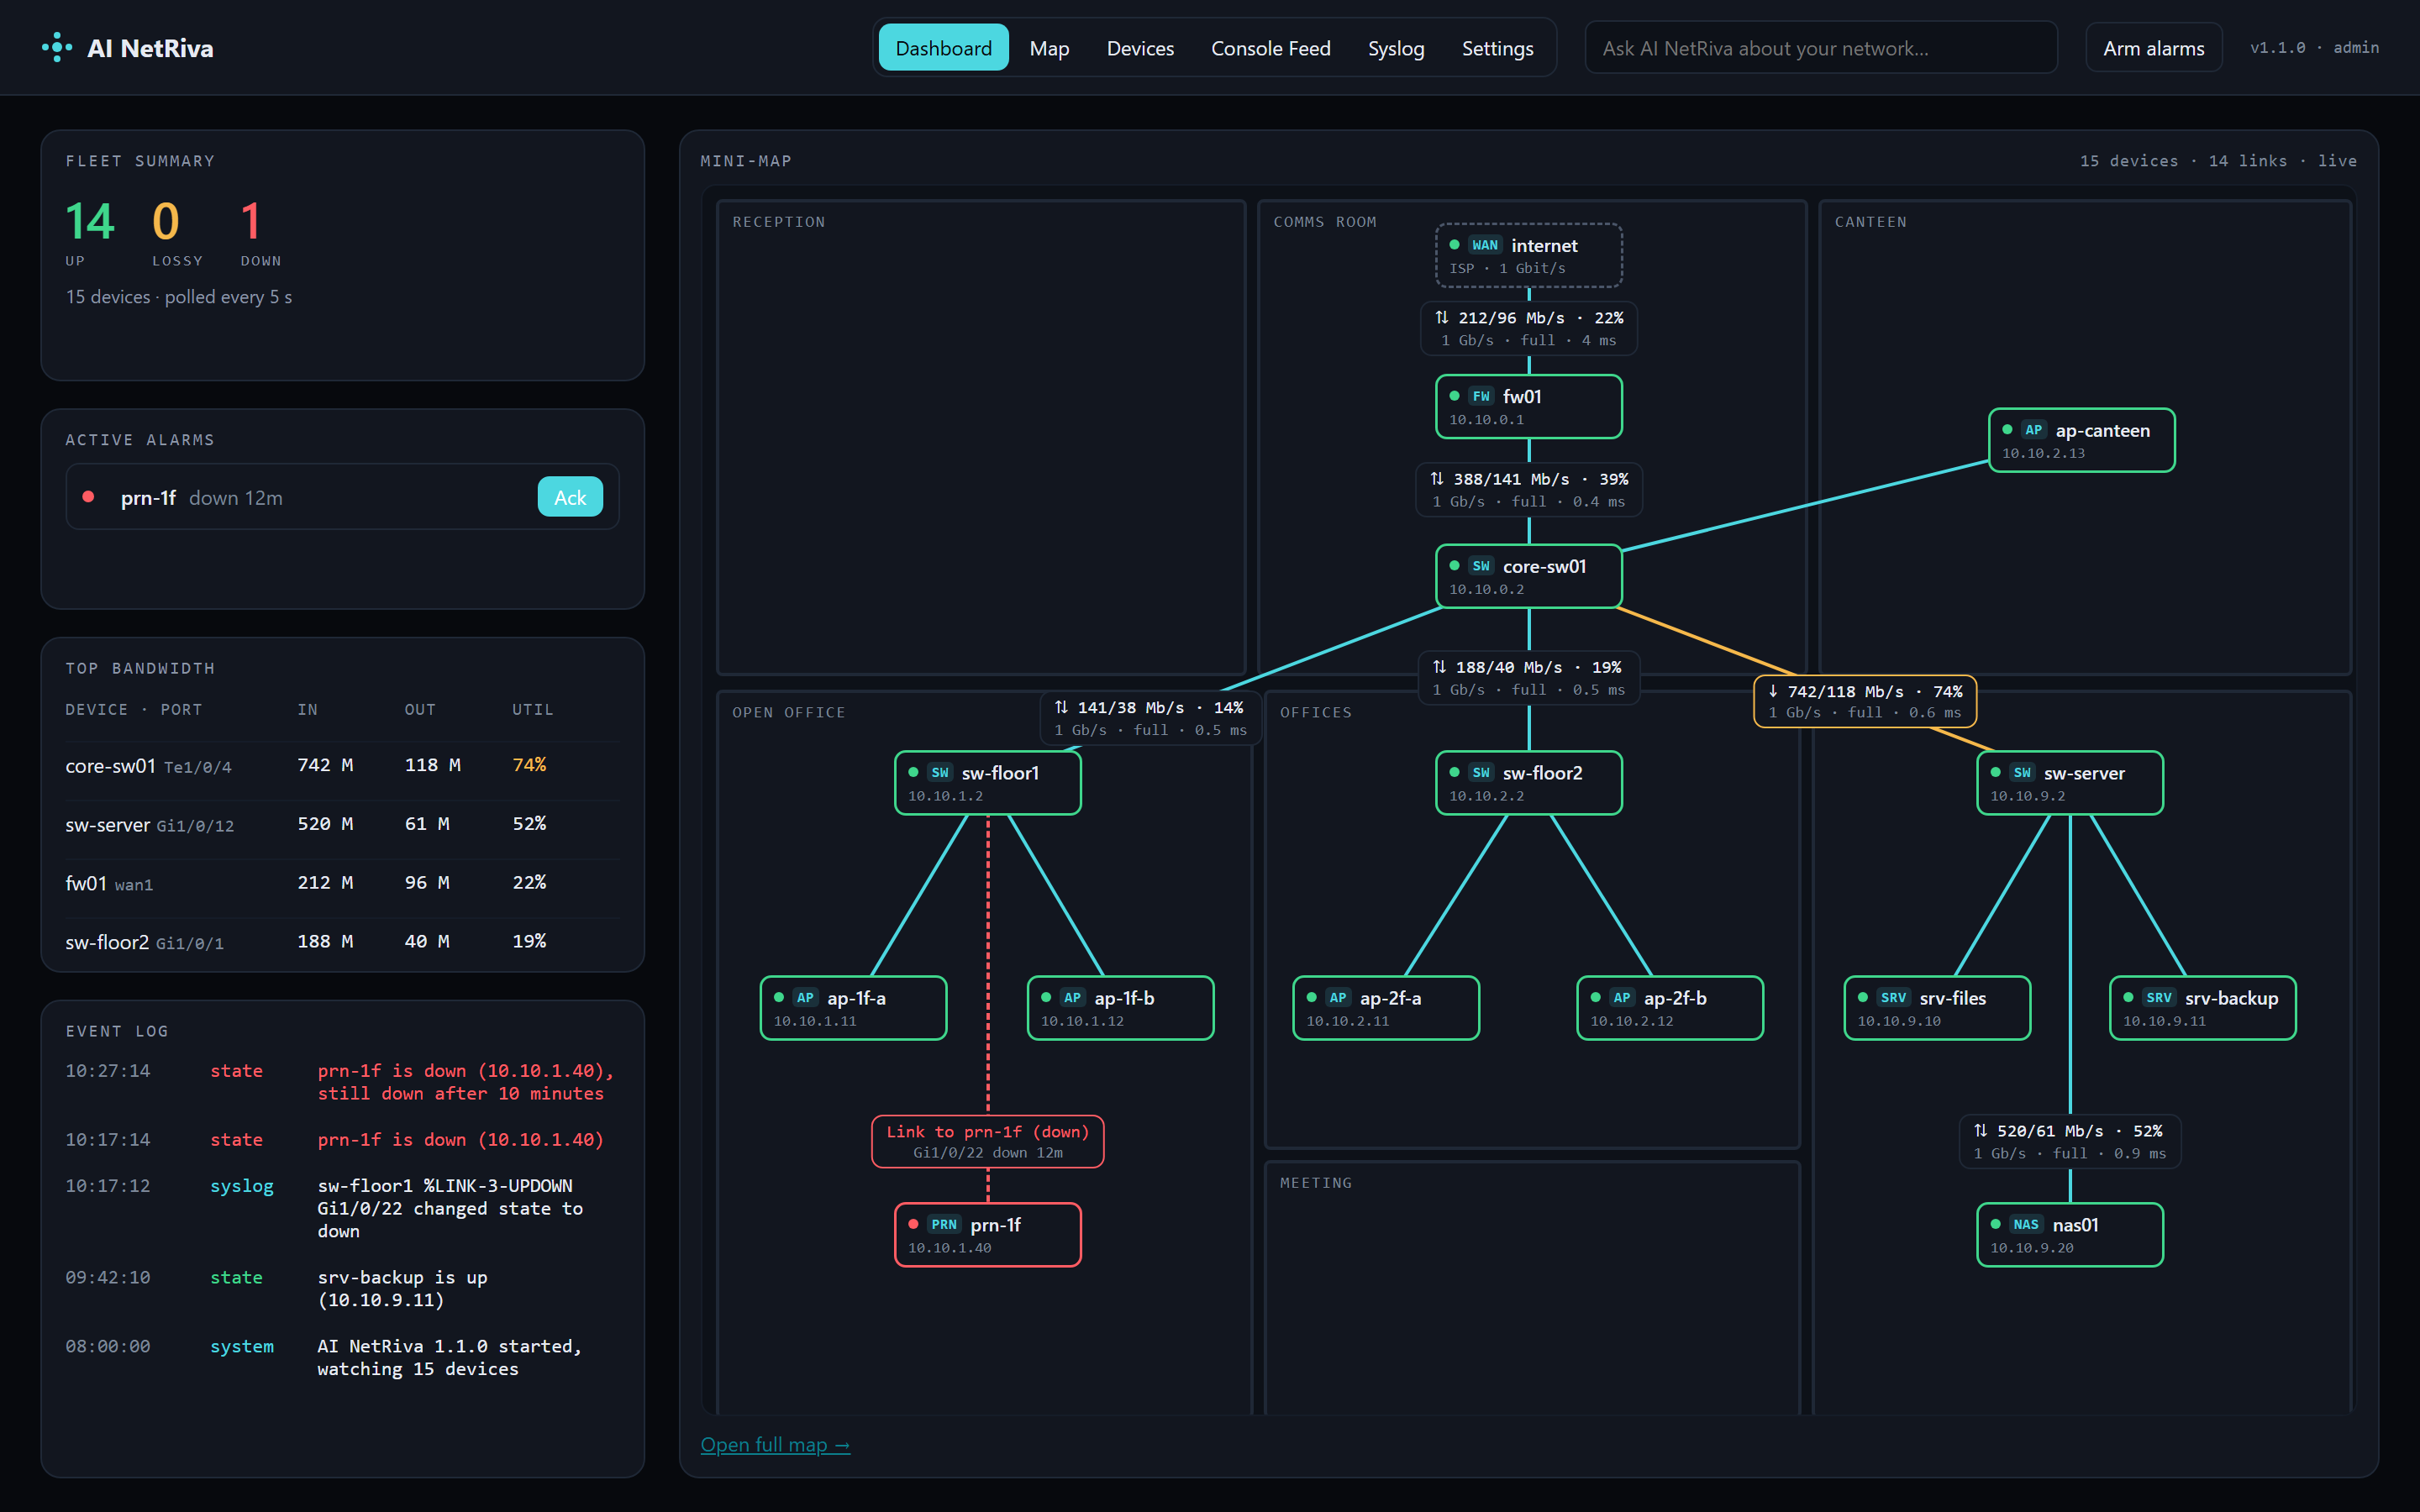Click the AI NetRiva logo icon
This screenshot has height=1512, width=2420.
57,47
